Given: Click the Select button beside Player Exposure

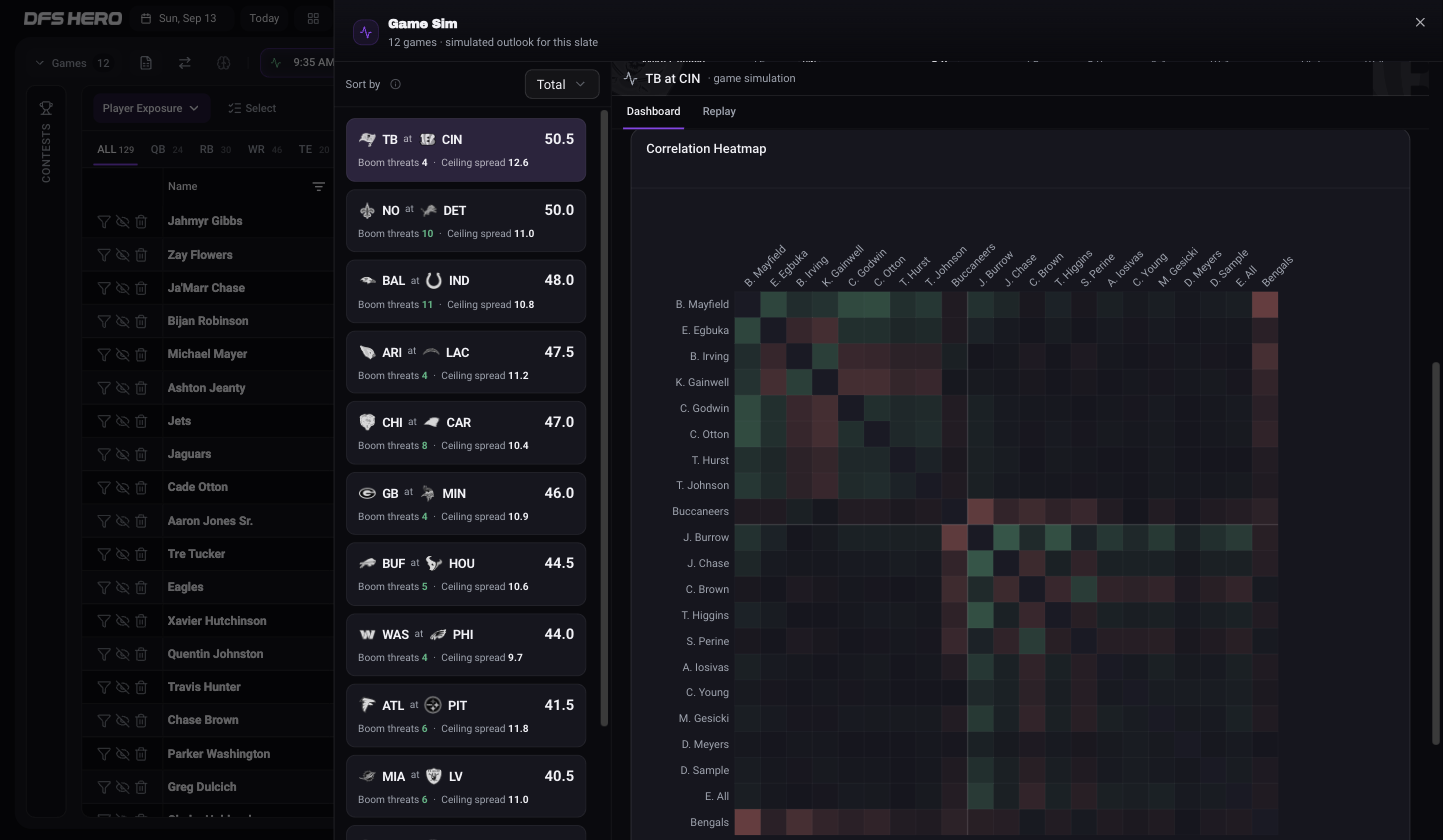Looking at the screenshot, I should pyautogui.click(x=252, y=108).
